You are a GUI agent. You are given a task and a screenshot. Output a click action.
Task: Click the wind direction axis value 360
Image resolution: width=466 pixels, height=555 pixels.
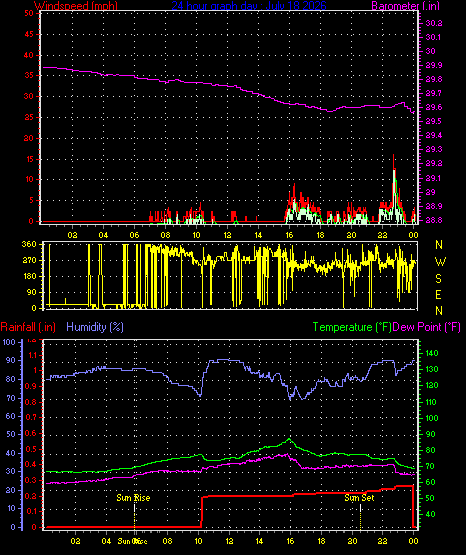click(x=29, y=244)
